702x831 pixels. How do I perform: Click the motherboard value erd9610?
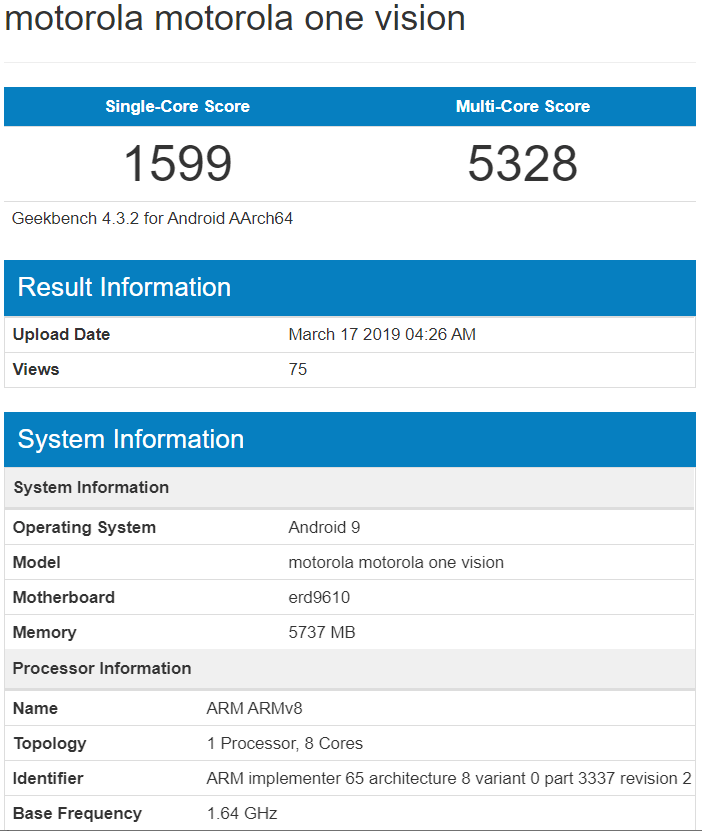click(x=319, y=597)
